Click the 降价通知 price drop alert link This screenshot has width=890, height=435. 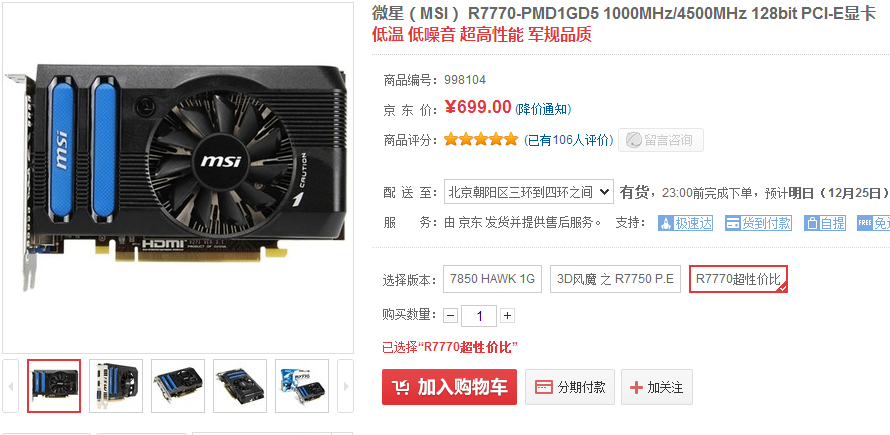pyautogui.click(x=543, y=109)
